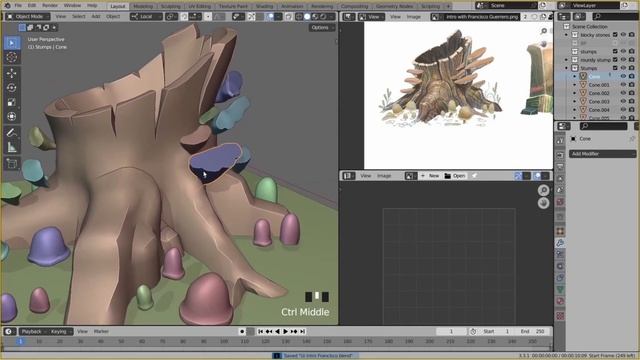Activate the Cursor tool in the viewport toolbar
This screenshot has width=640, height=360.
click(12, 57)
